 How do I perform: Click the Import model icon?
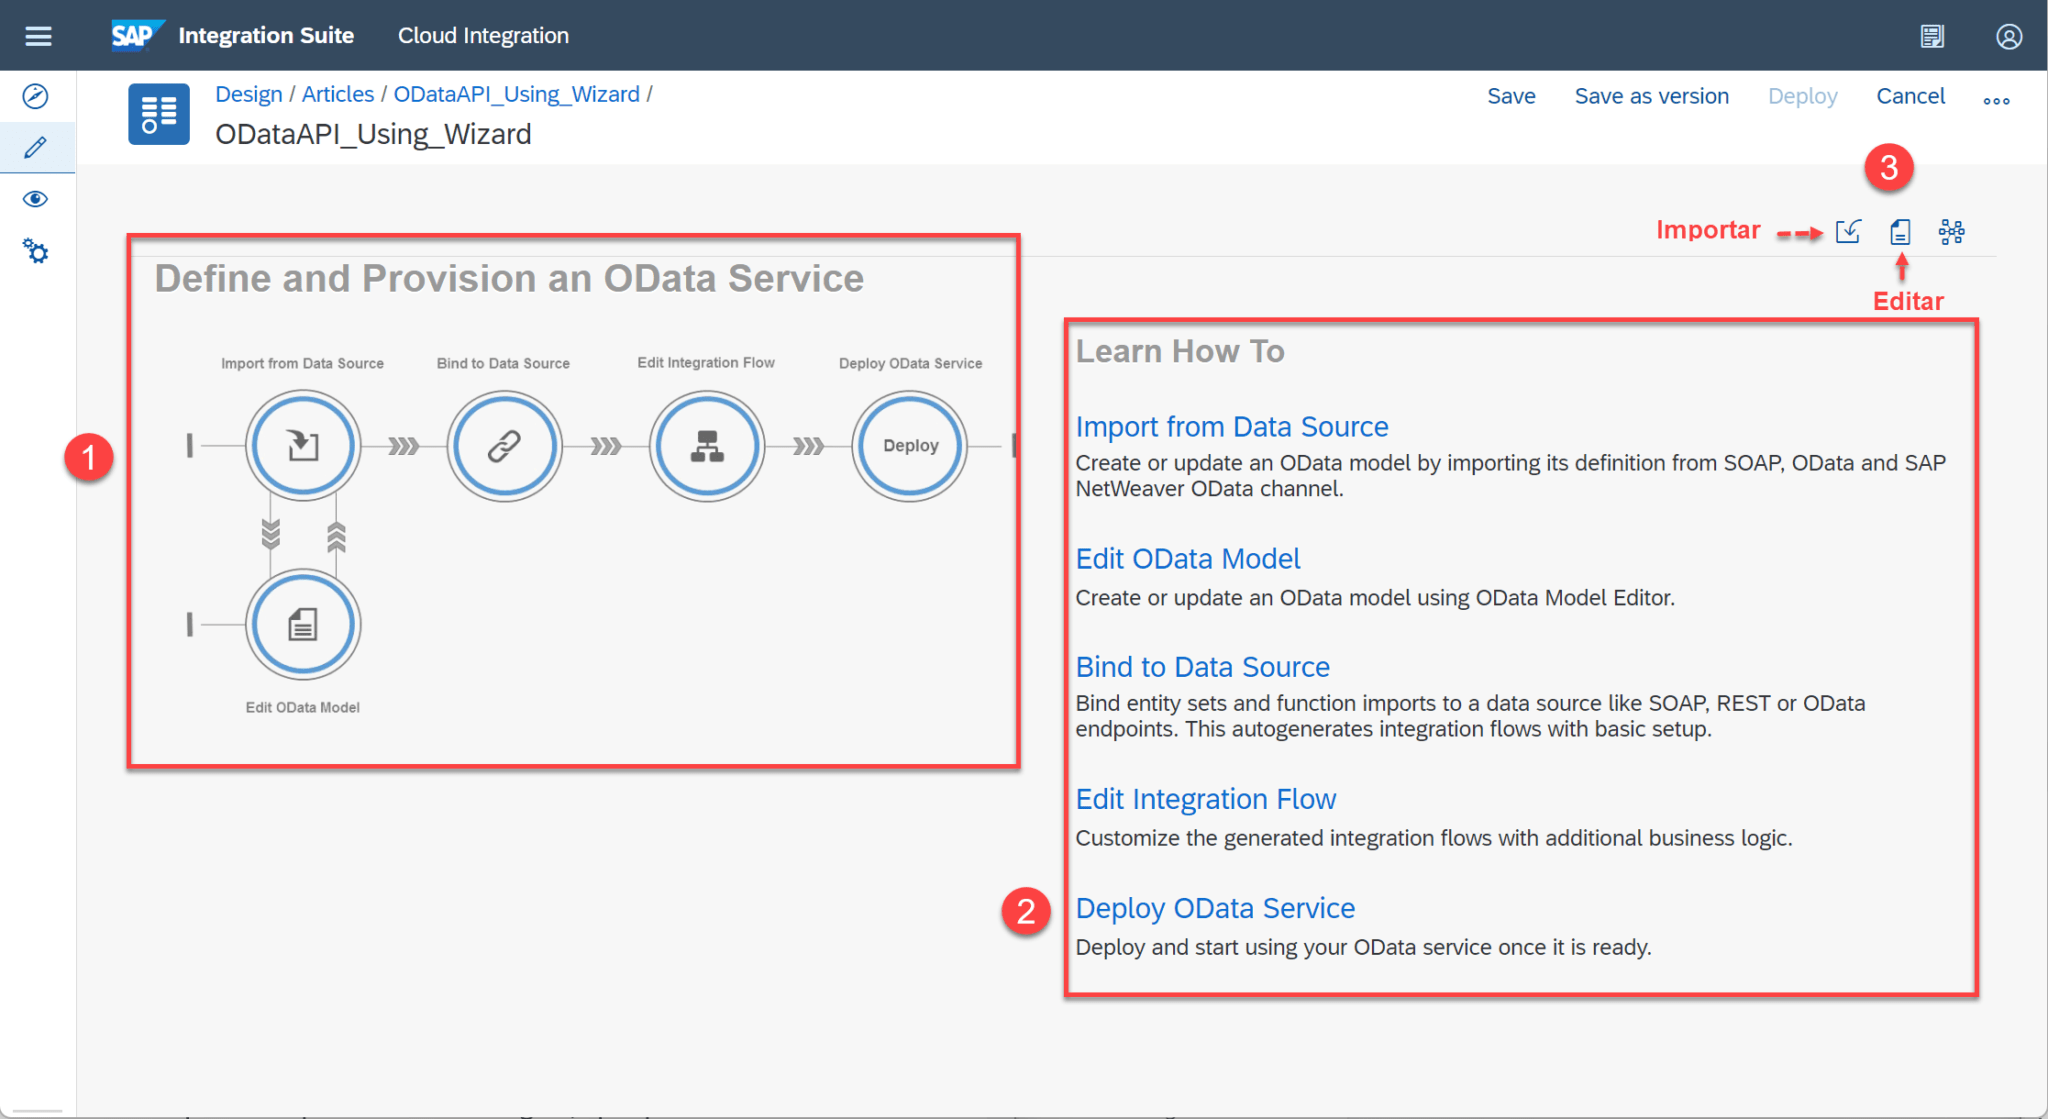(1848, 232)
